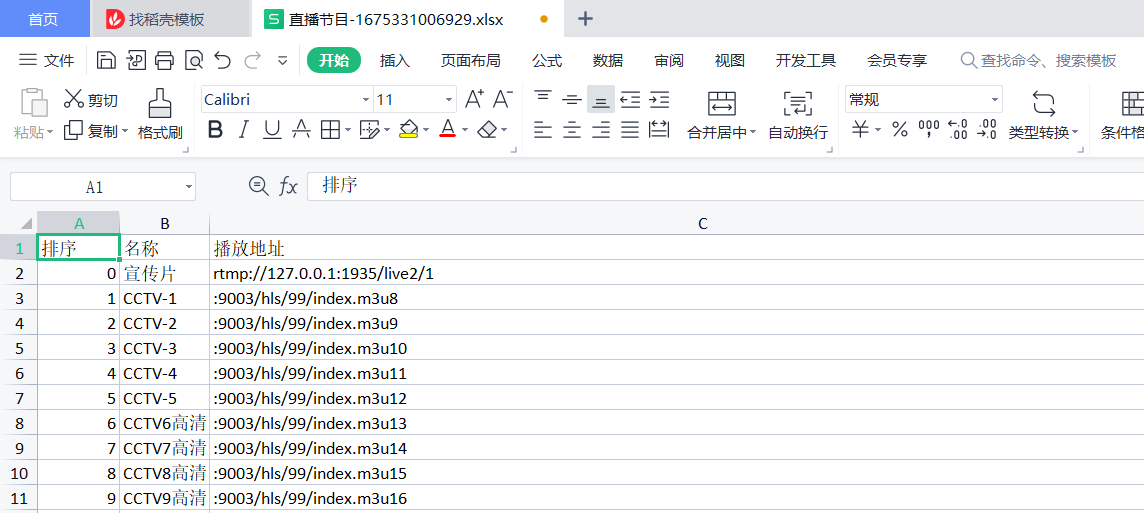The width and height of the screenshot is (1144, 513).
Task: Click the Save icon in quick access toolbar
Action: coord(106,61)
